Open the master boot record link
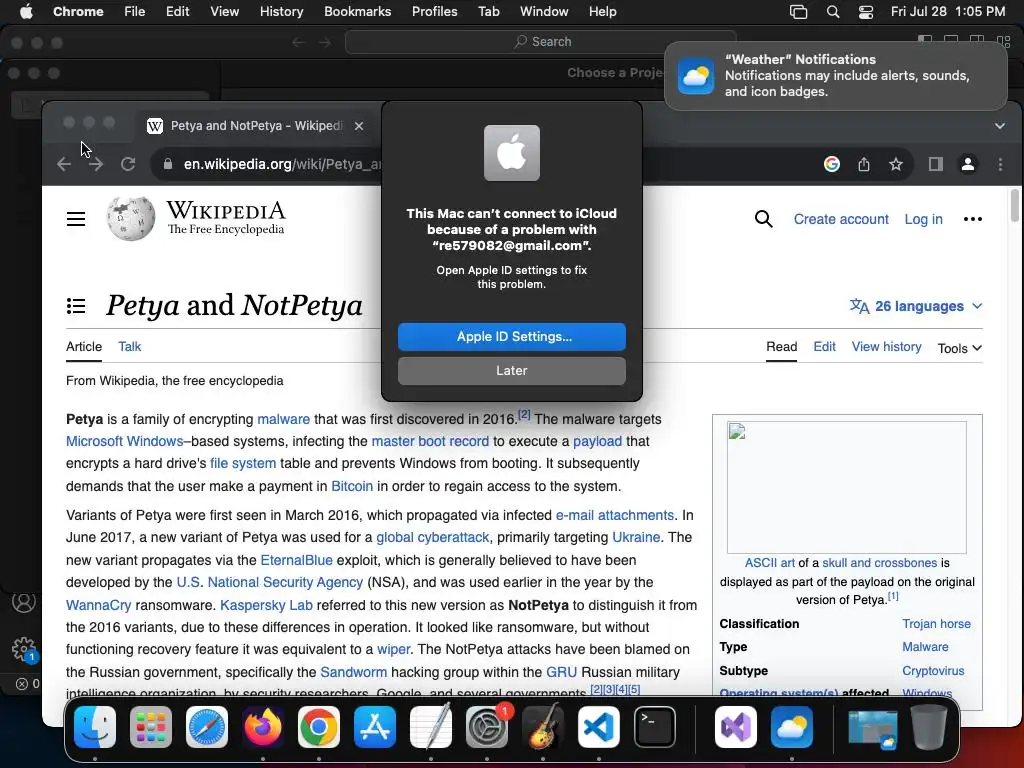This screenshot has width=1024, height=768. click(x=430, y=441)
